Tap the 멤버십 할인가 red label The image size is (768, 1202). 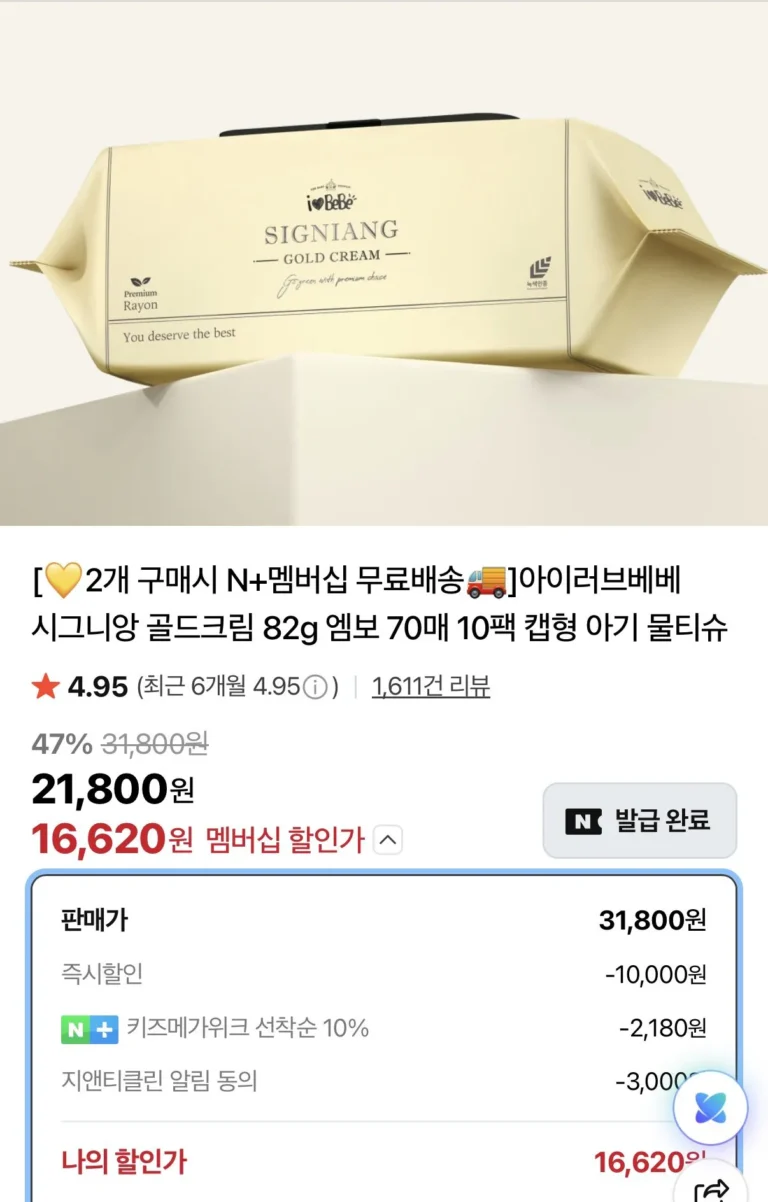pos(285,841)
